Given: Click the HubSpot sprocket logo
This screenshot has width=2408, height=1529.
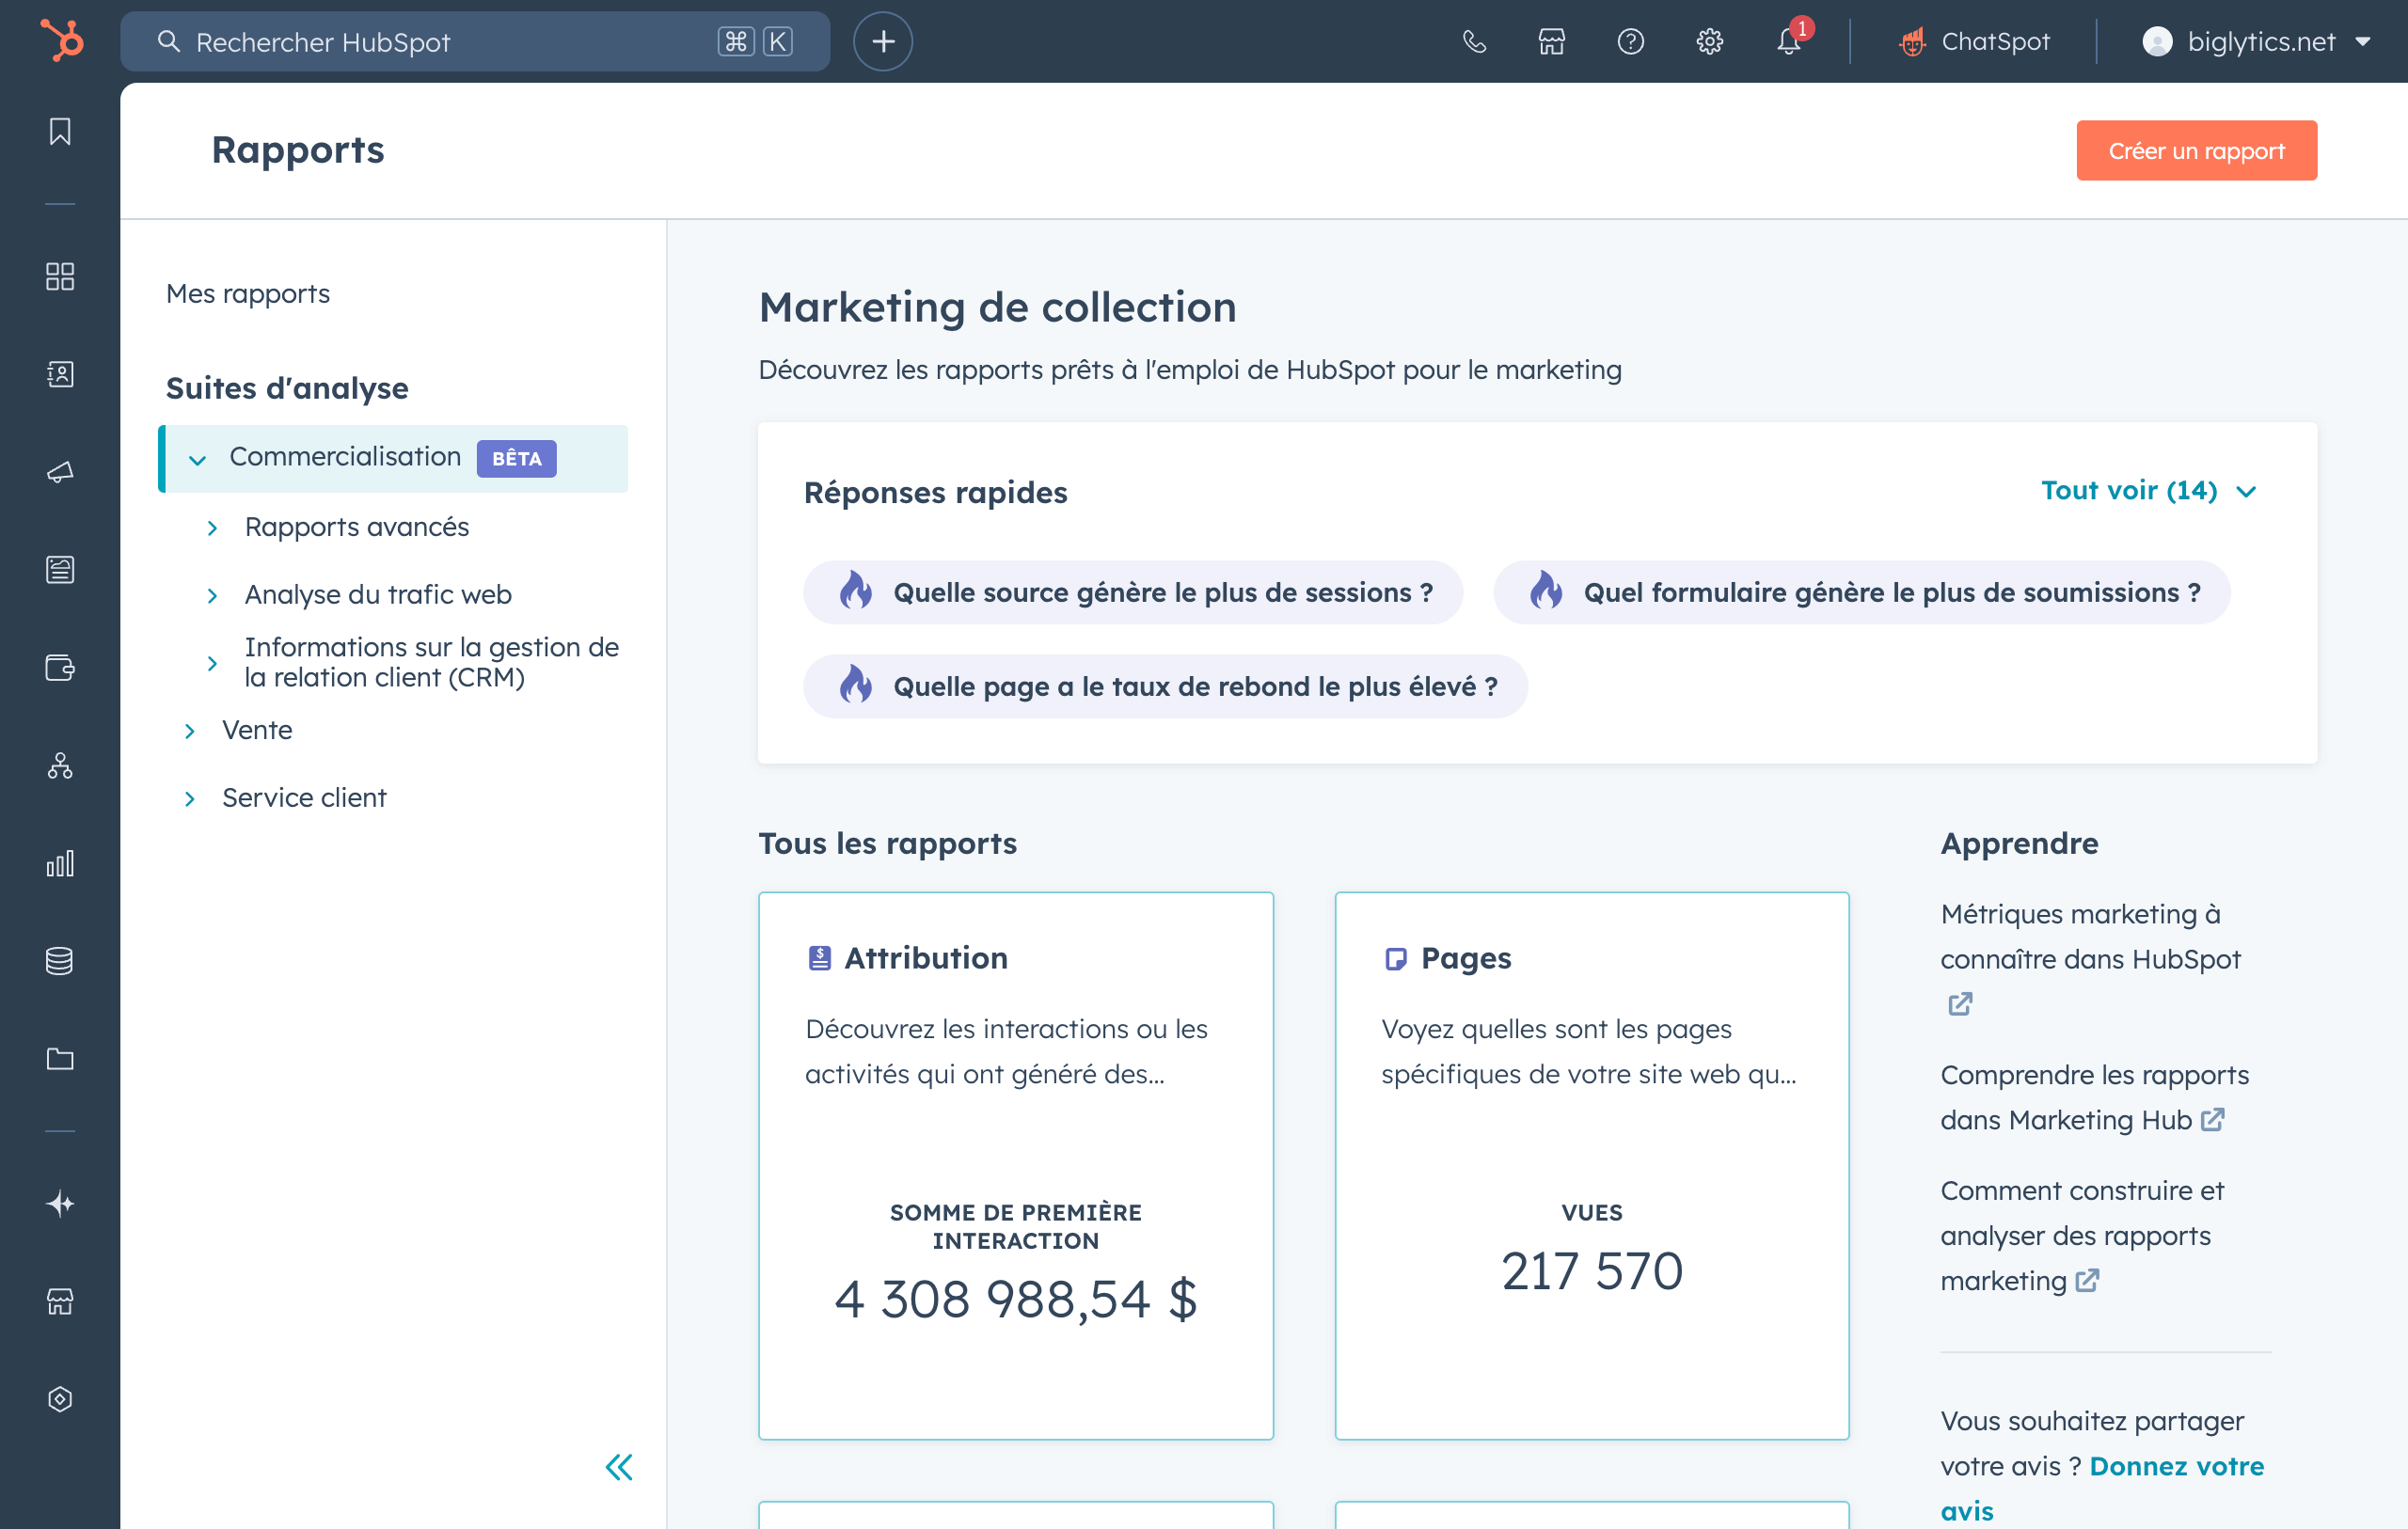Looking at the screenshot, I should [x=62, y=41].
